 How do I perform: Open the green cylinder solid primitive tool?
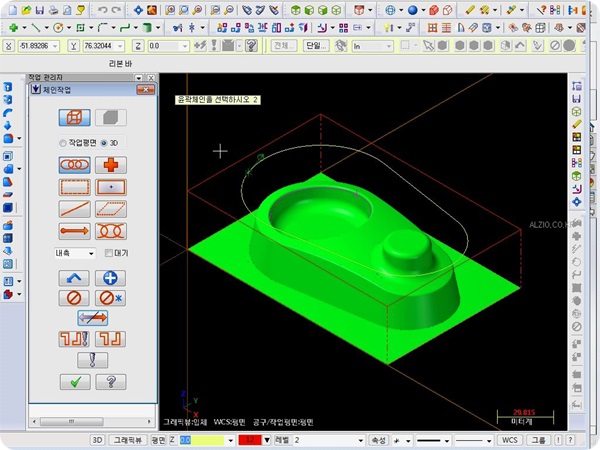147,28
